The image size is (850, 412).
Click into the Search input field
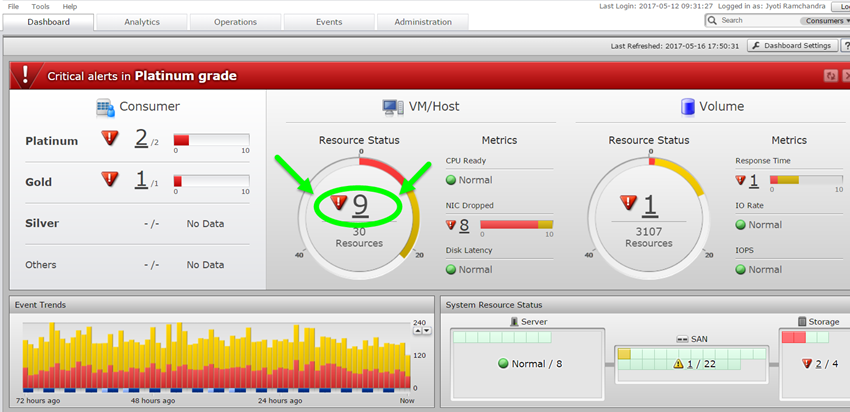(x=757, y=20)
